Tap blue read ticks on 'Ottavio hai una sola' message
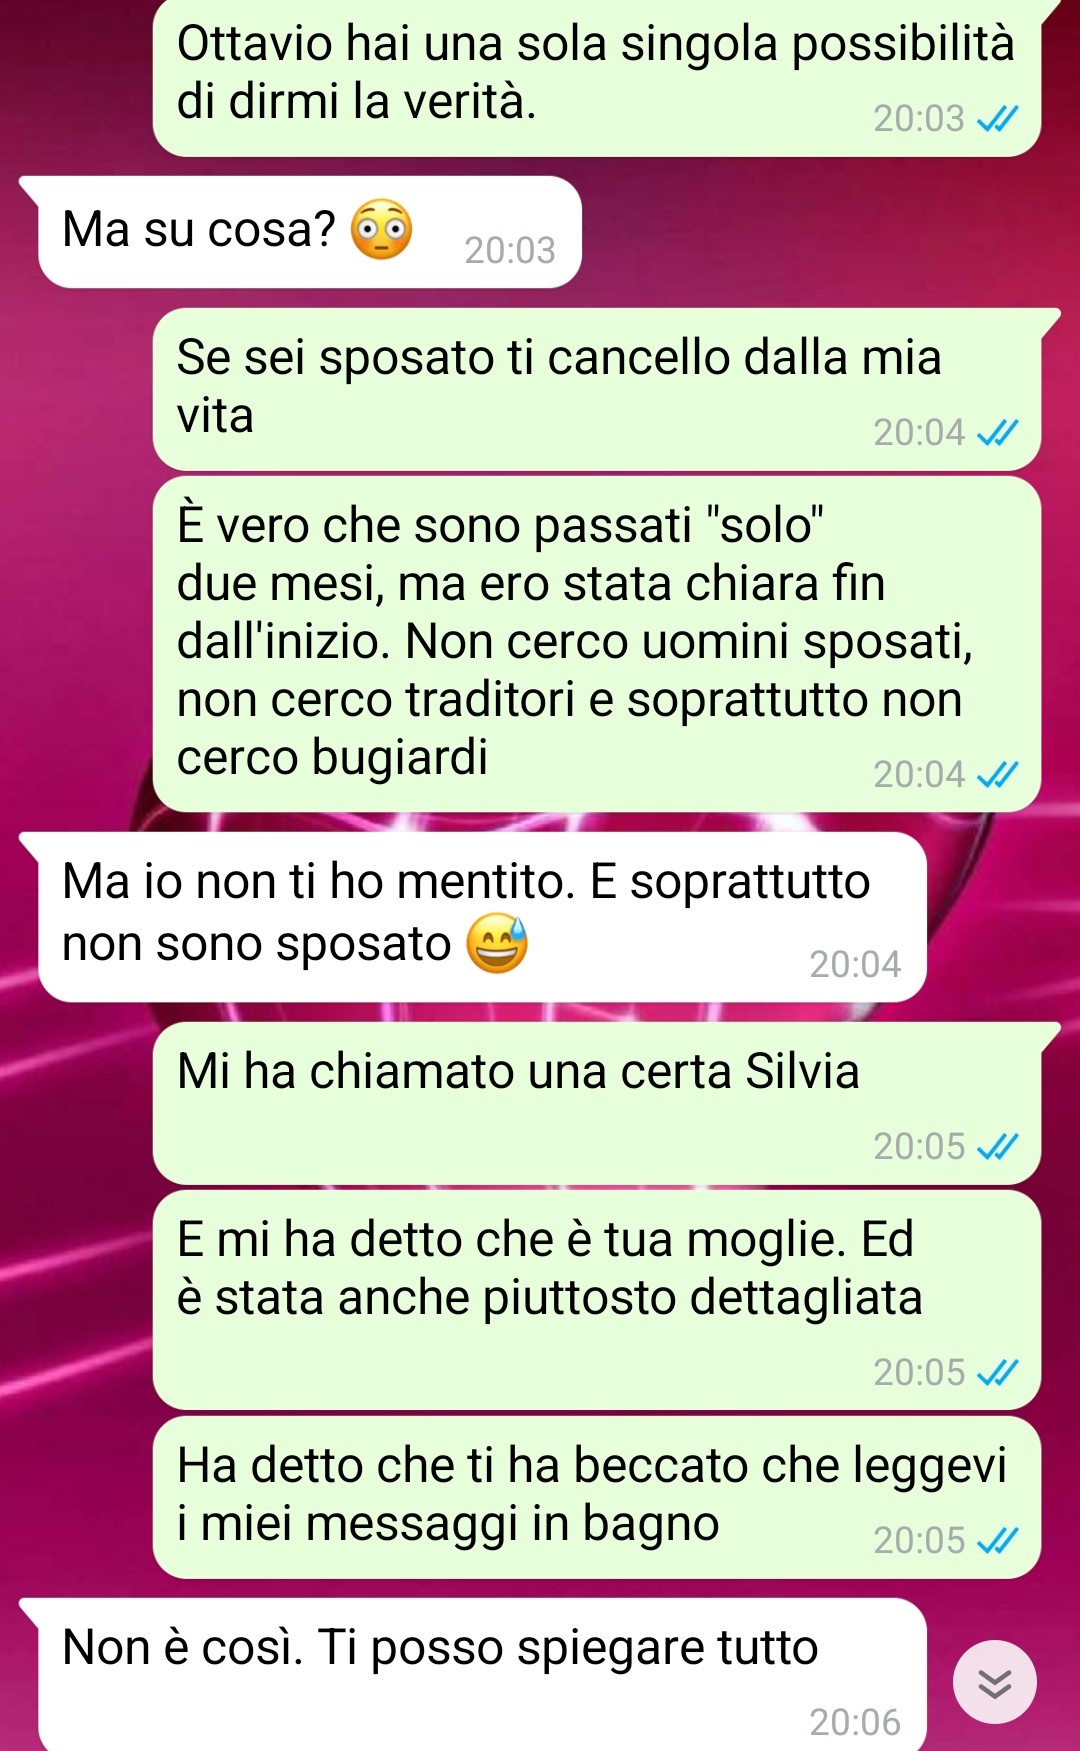This screenshot has height=1751, width=1080. [x=997, y=119]
